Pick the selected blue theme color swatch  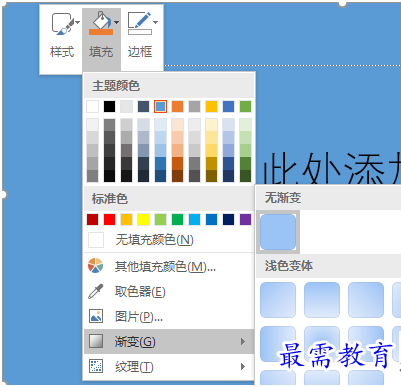click(160, 106)
